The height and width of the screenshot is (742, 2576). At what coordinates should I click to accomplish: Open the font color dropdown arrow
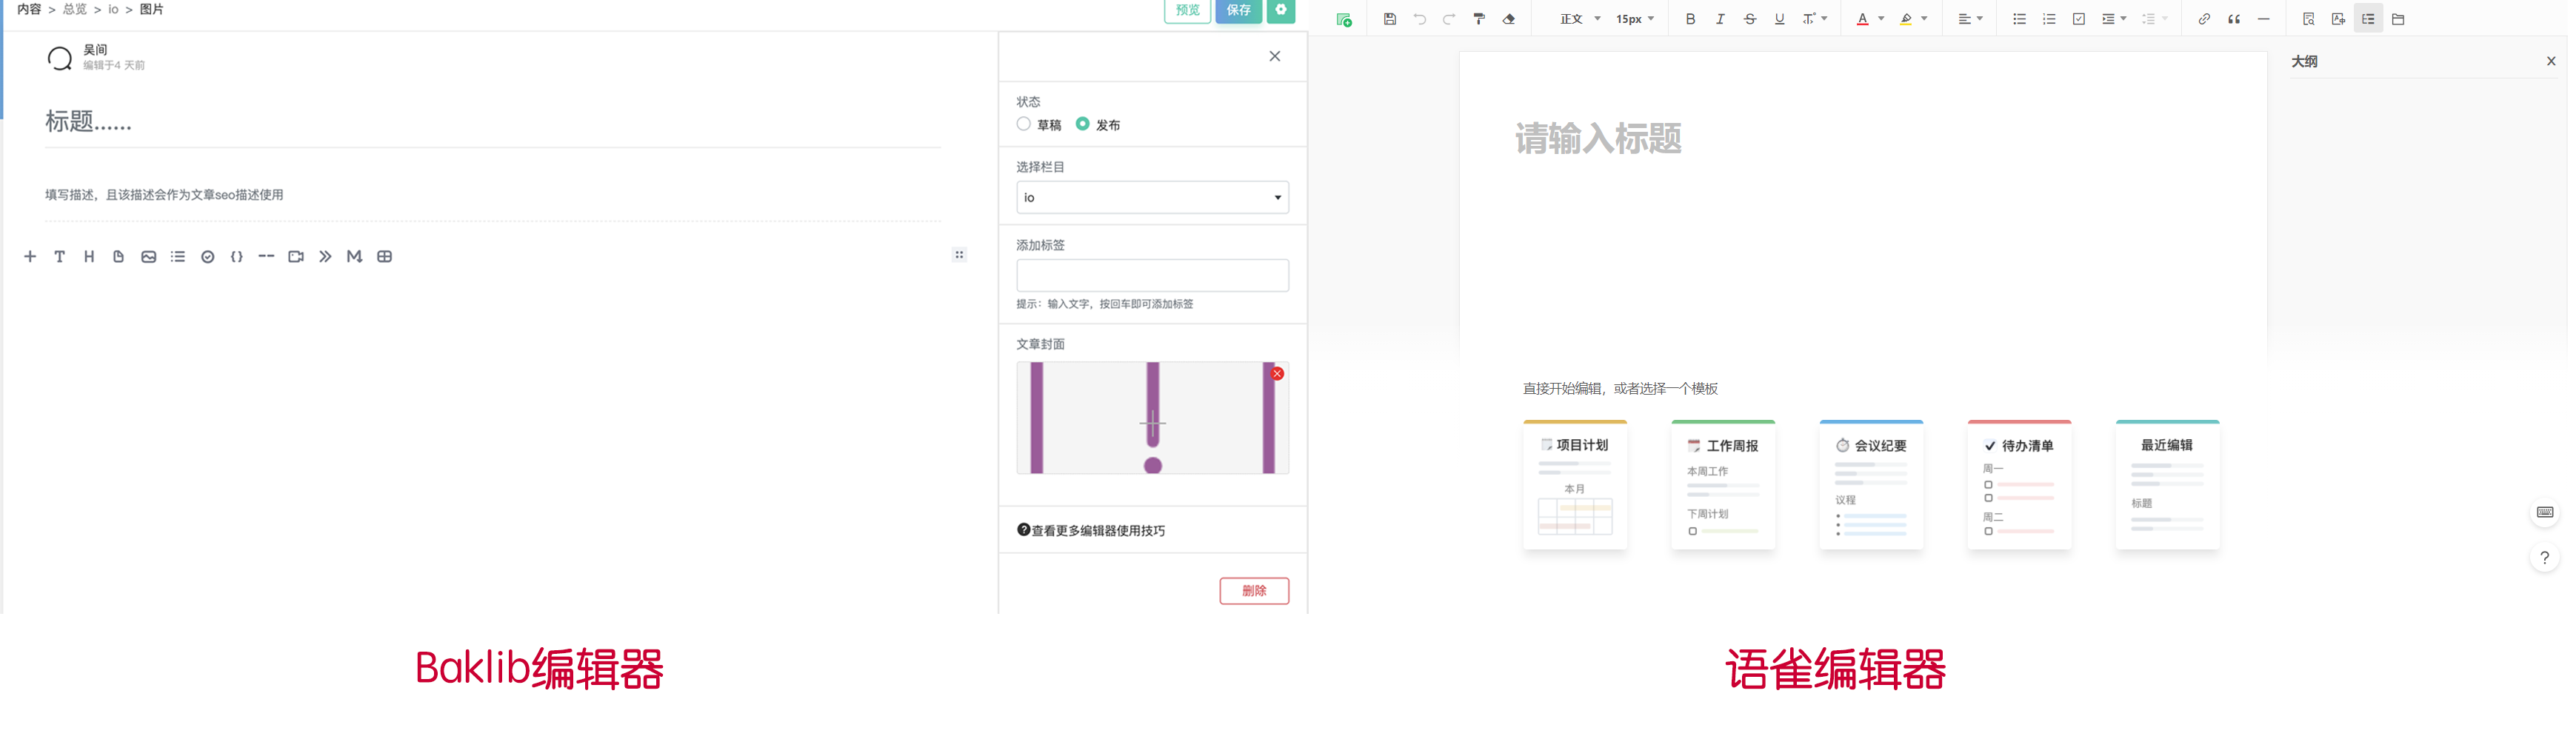click(x=1881, y=19)
